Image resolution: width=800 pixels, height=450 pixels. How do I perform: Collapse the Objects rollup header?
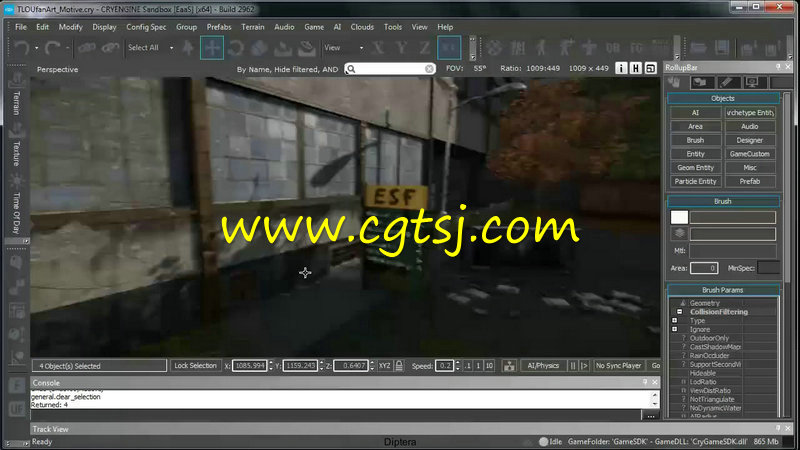(x=723, y=98)
